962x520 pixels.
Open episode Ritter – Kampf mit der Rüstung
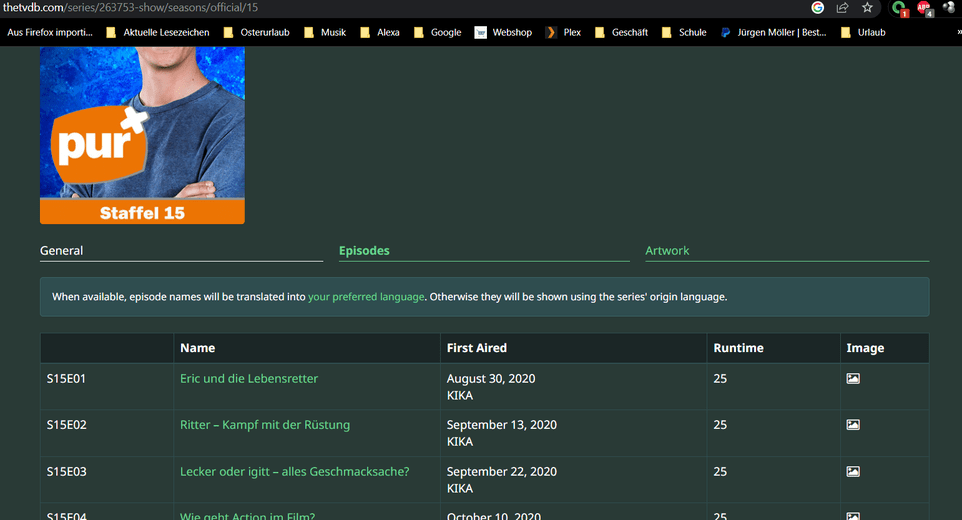(264, 424)
